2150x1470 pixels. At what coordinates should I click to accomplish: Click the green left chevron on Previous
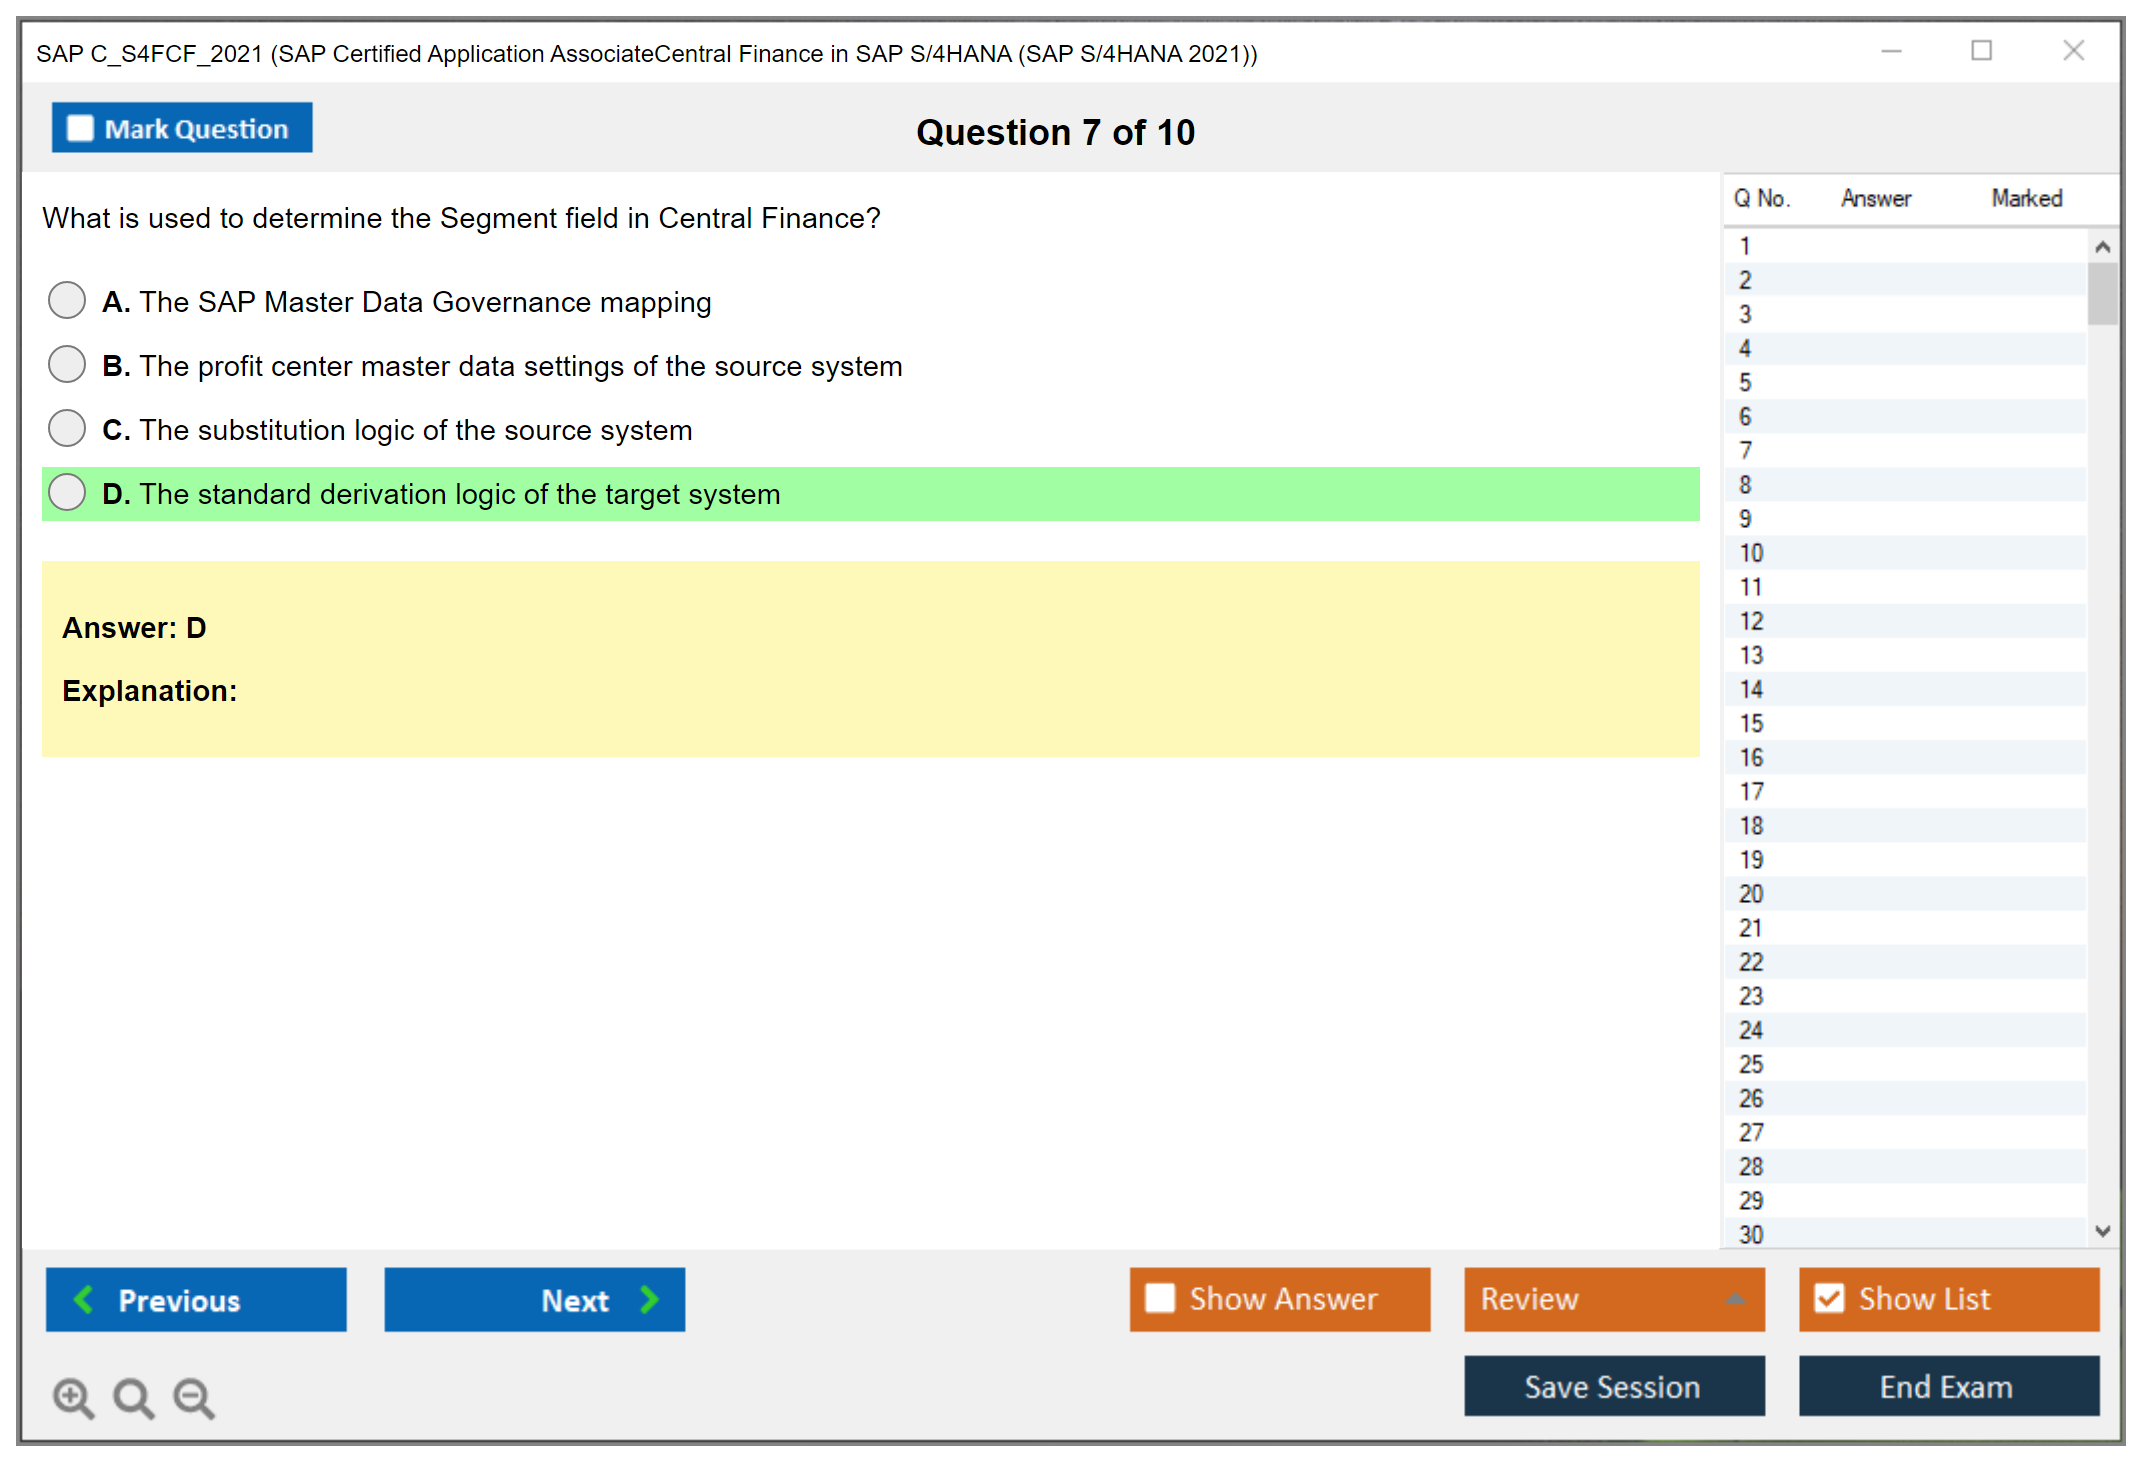click(84, 1299)
